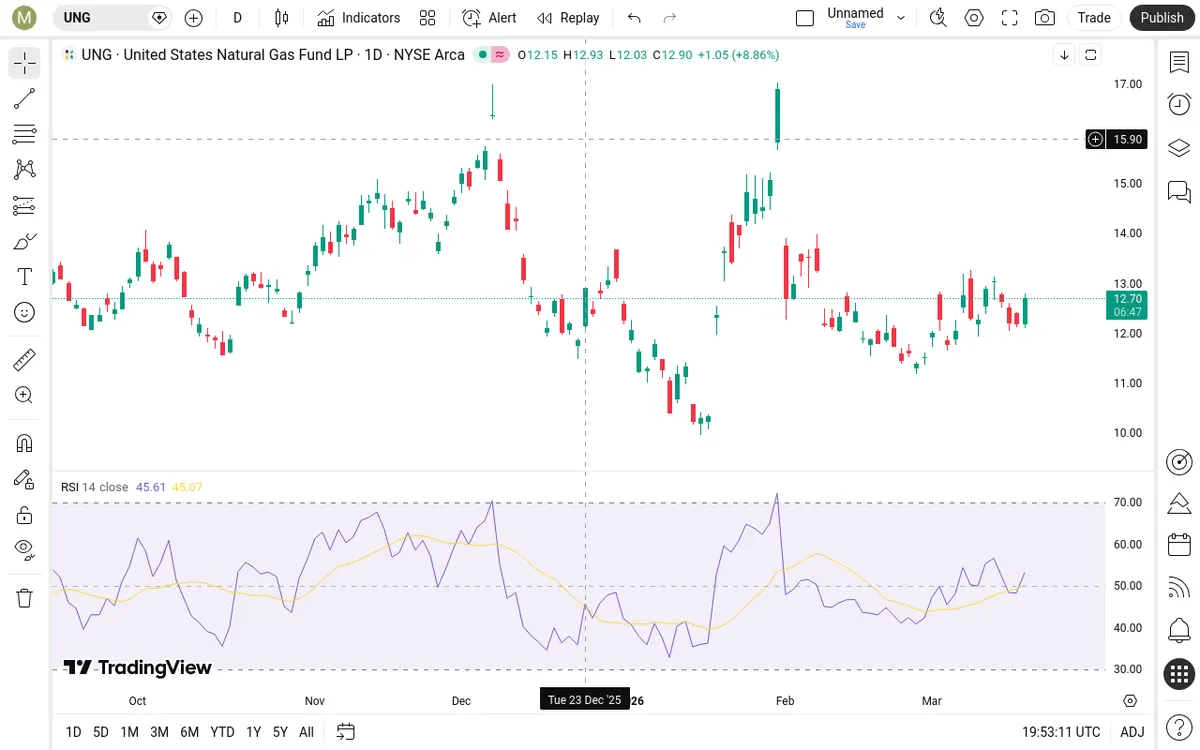
Task: Open chart settings hexagon icon
Action: point(973,17)
